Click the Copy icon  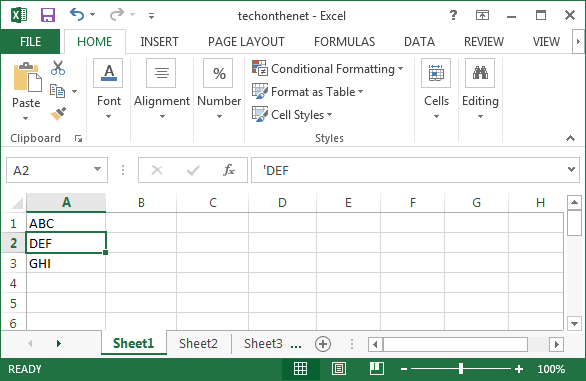[x=58, y=91]
